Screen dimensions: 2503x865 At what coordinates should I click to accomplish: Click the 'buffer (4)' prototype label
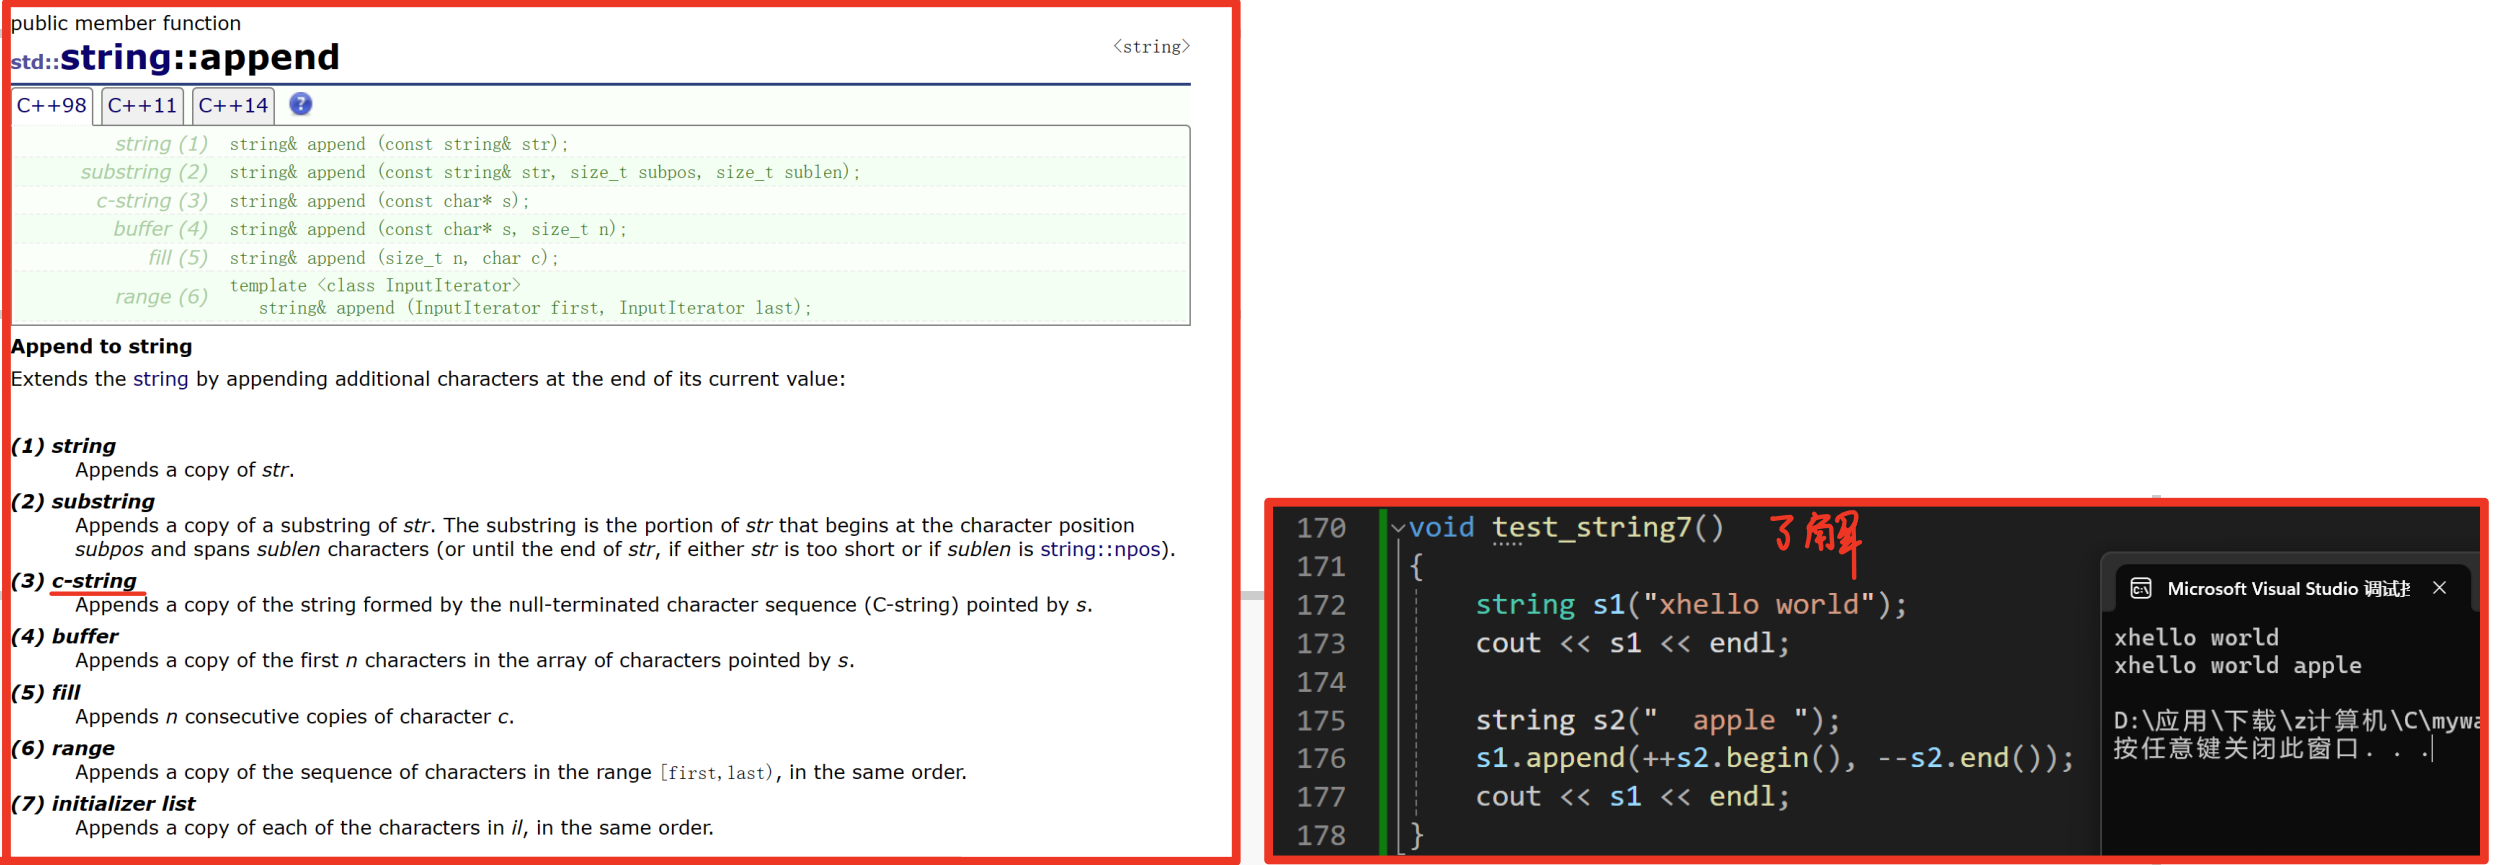160,229
